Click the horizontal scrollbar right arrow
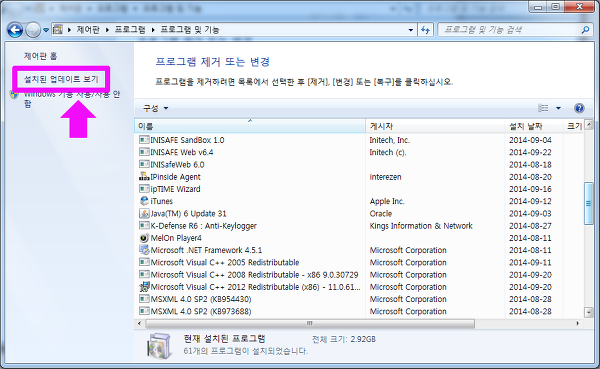Viewport: 600px width, 369px height. (578, 323)
